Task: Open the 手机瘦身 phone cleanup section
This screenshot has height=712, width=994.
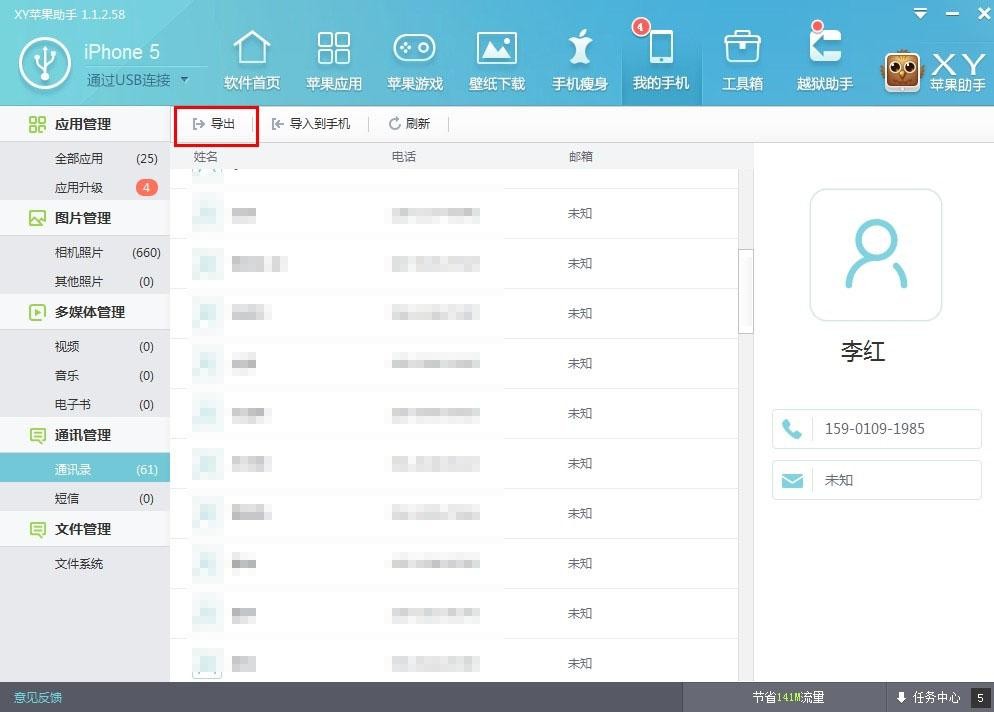Action: tap(579, 60)
